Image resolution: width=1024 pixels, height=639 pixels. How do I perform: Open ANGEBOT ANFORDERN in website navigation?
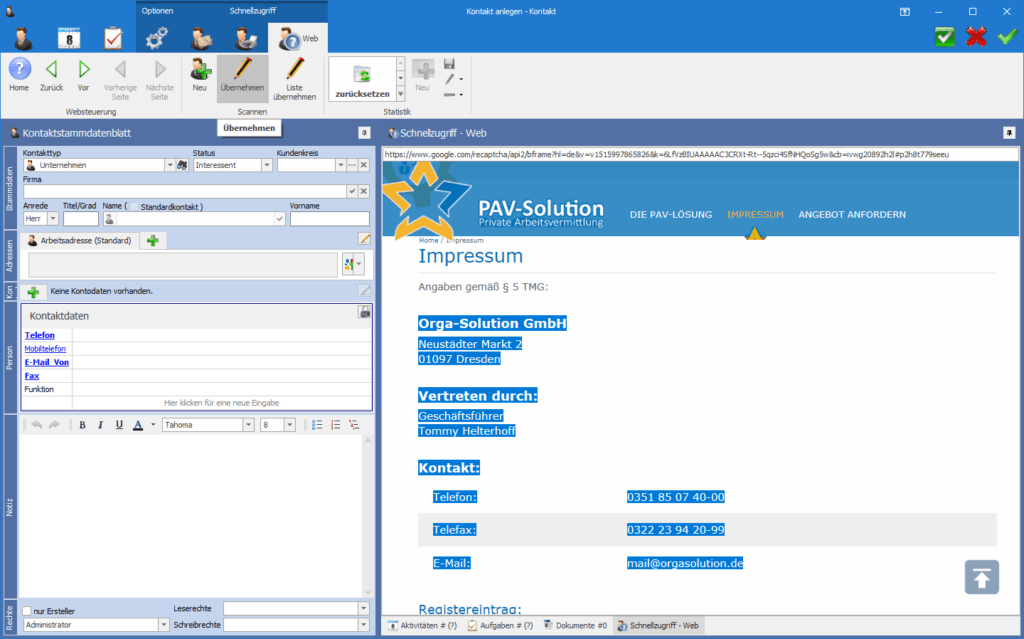click(852, 214)
